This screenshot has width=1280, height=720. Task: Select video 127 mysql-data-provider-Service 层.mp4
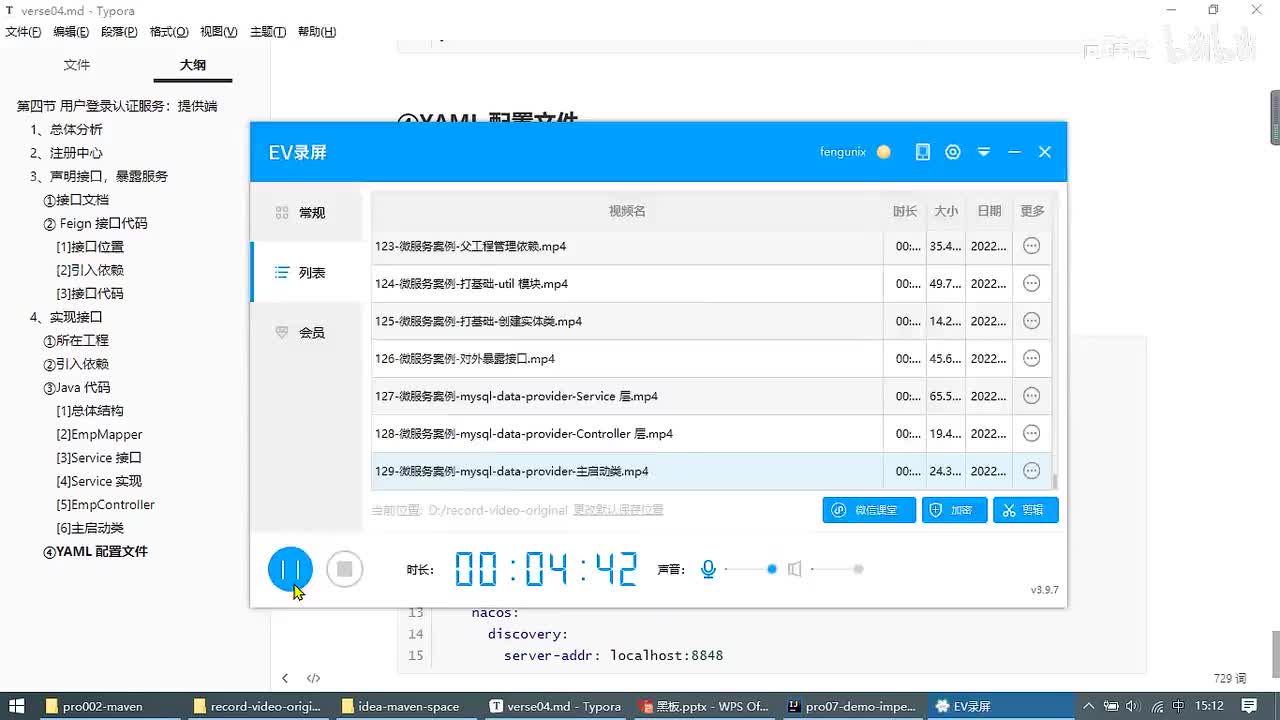(x=711, y=396)
